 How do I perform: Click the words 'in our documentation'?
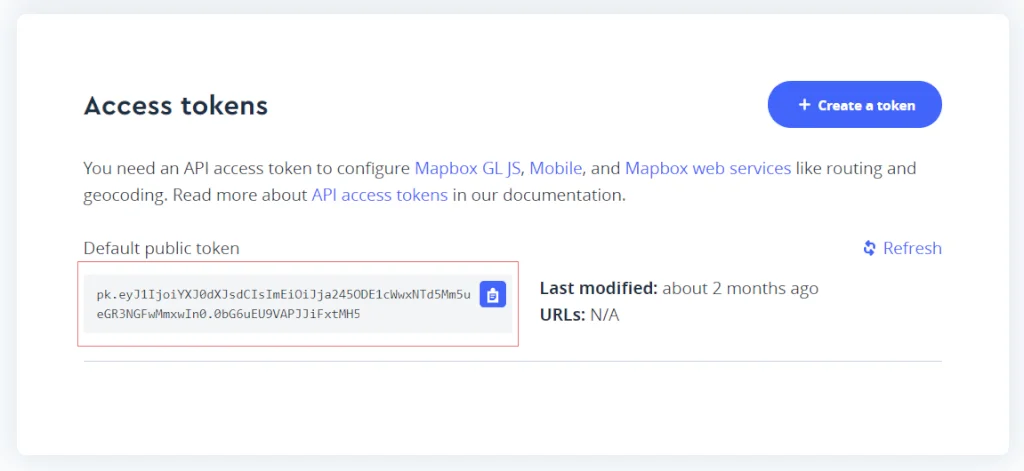point(538,195)
